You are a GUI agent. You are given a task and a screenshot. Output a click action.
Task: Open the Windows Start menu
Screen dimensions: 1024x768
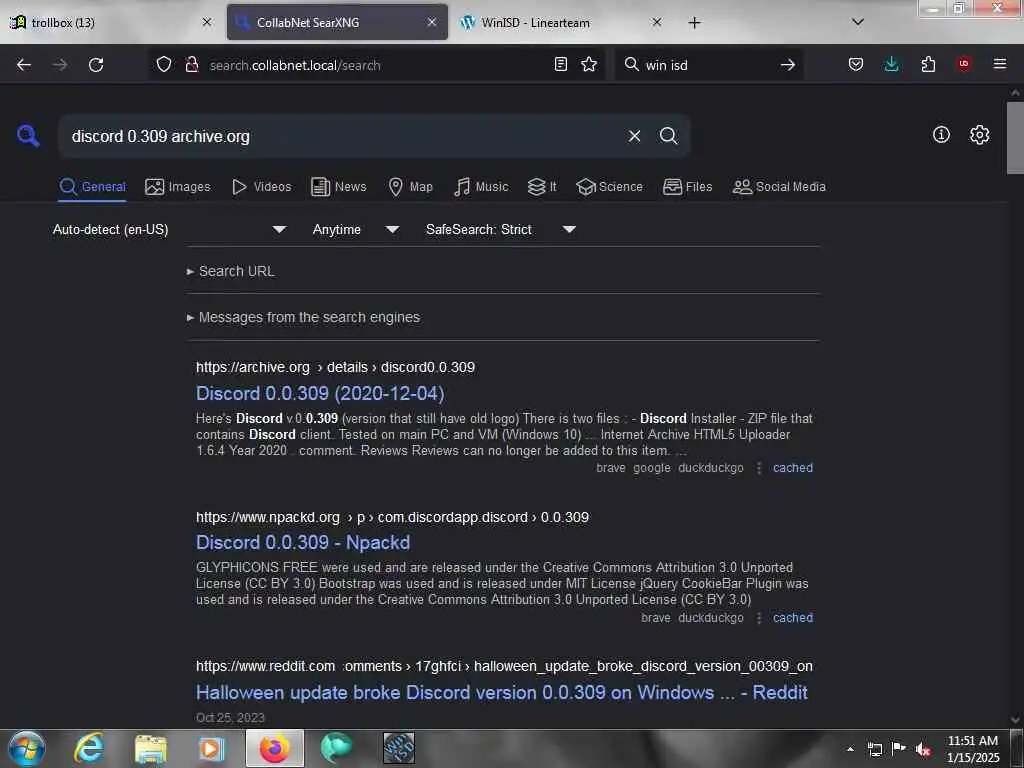coord(27,748)
